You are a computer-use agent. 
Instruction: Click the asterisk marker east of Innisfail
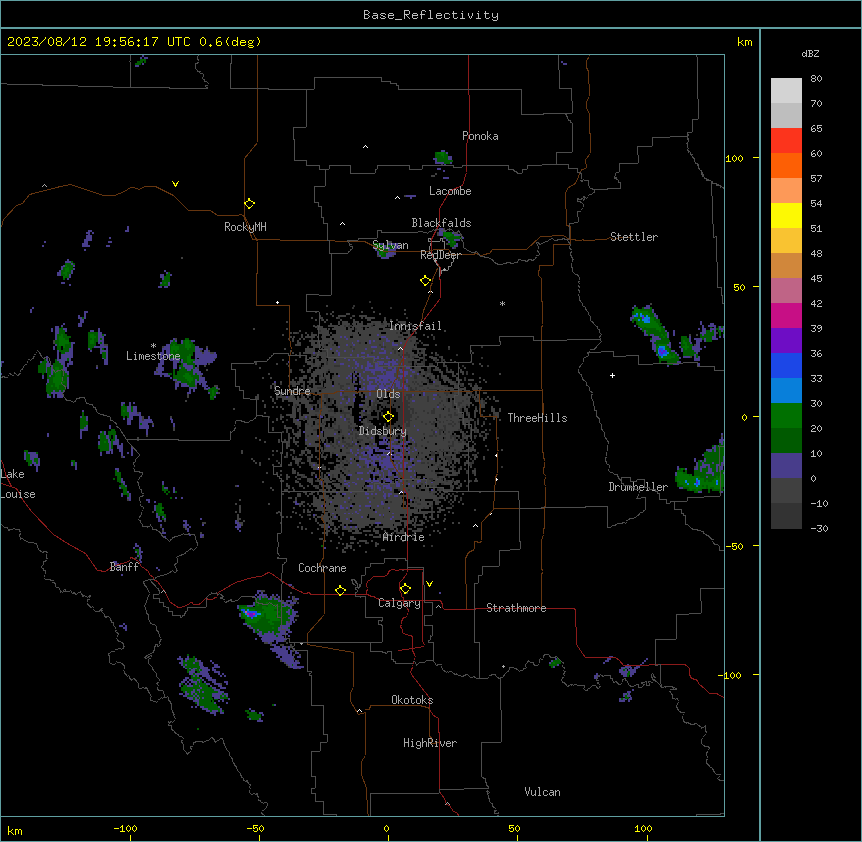pos(502,303)
